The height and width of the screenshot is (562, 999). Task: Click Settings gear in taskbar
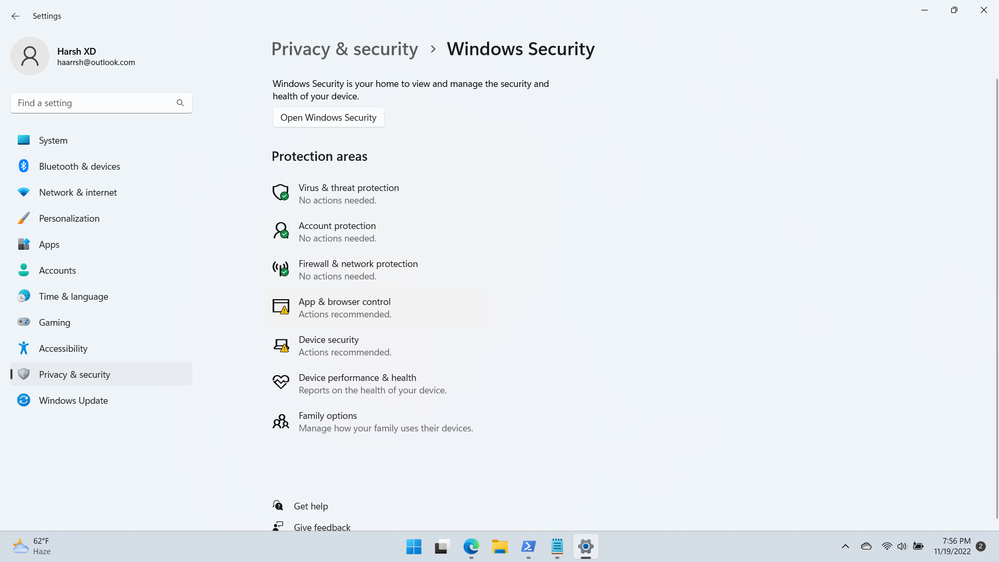[586, 547]
